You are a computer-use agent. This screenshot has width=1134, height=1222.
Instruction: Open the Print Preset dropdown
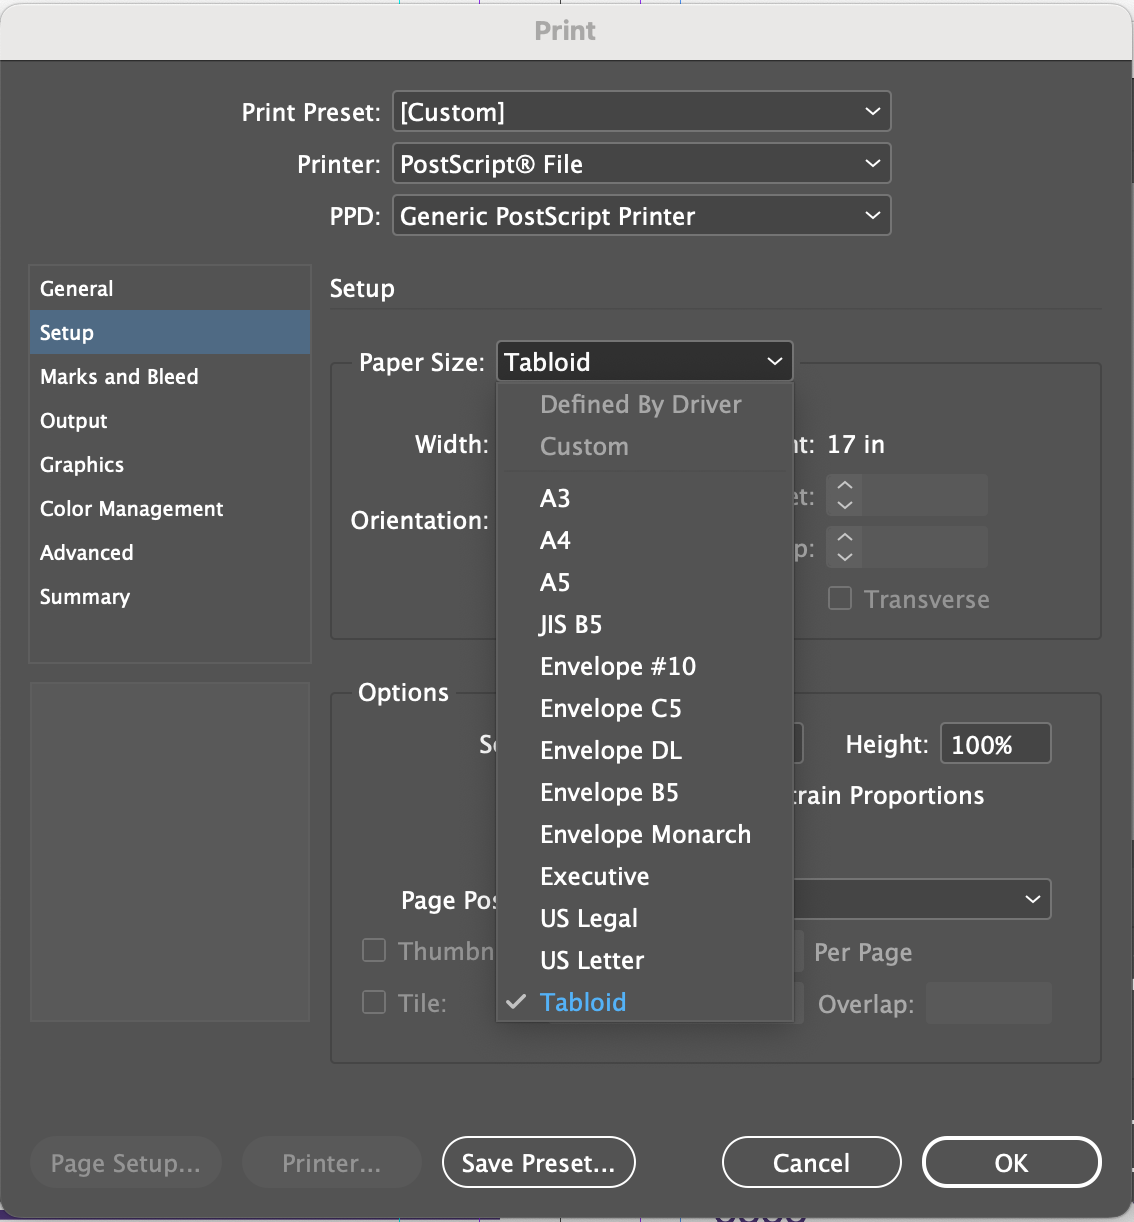[x=641, y=112]
